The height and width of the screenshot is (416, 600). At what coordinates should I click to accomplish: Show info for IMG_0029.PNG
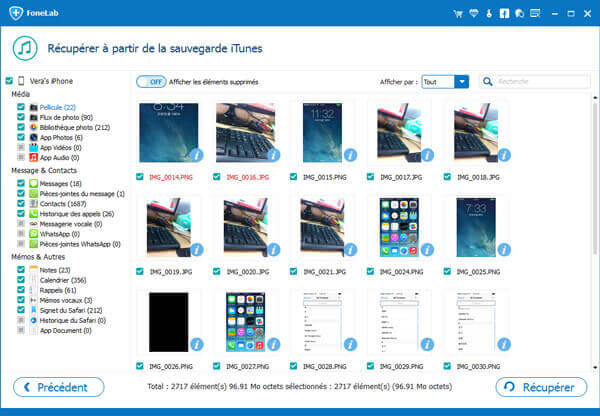427,344
